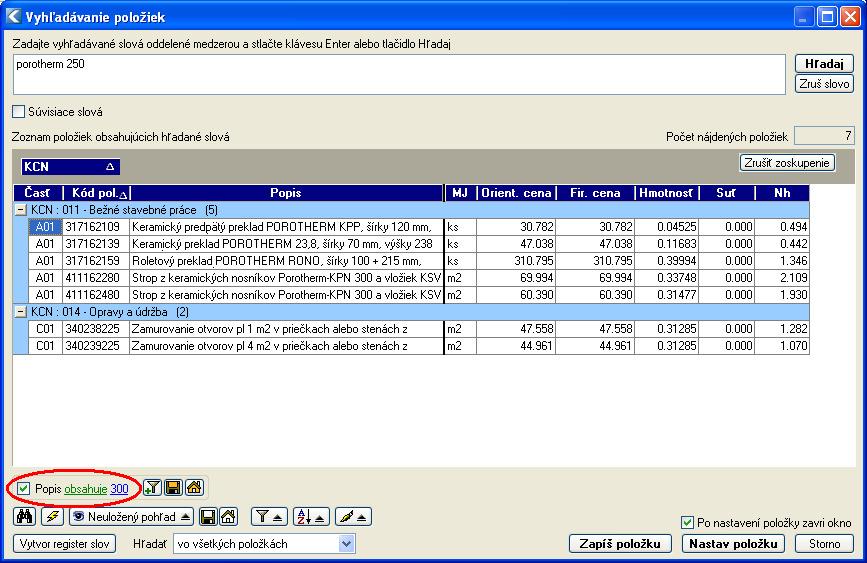Save the filter with the yellow floppy icon
Screen dimensions: 867x563
[x=173, y=487]
